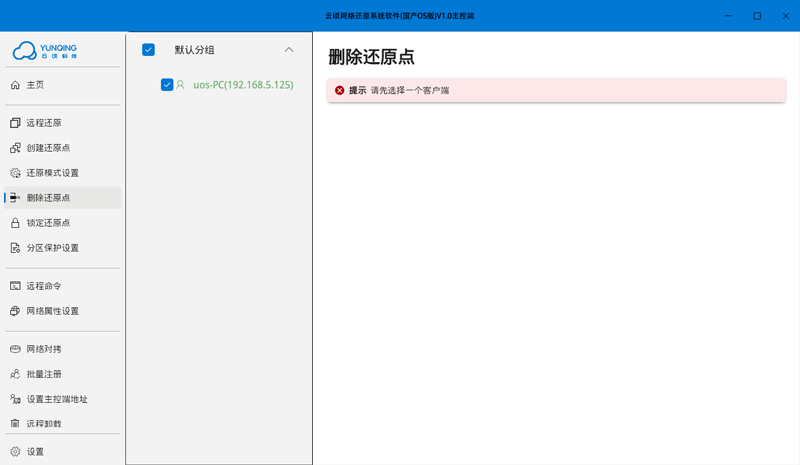Toggle the 默认分组 group checkbox
Screen dimensions: 800x465
tap(148, 50)
